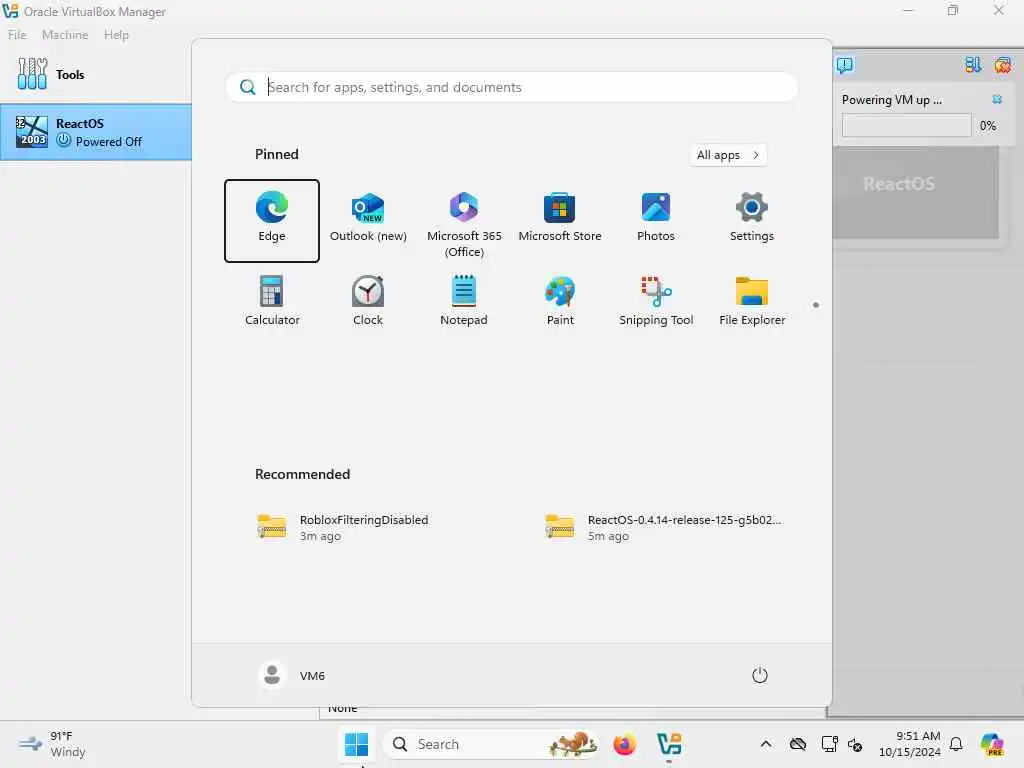Viewport: 1024px width, 768px height.
Task: Click the Powering VM up progress bar
Action: (906, 125)
